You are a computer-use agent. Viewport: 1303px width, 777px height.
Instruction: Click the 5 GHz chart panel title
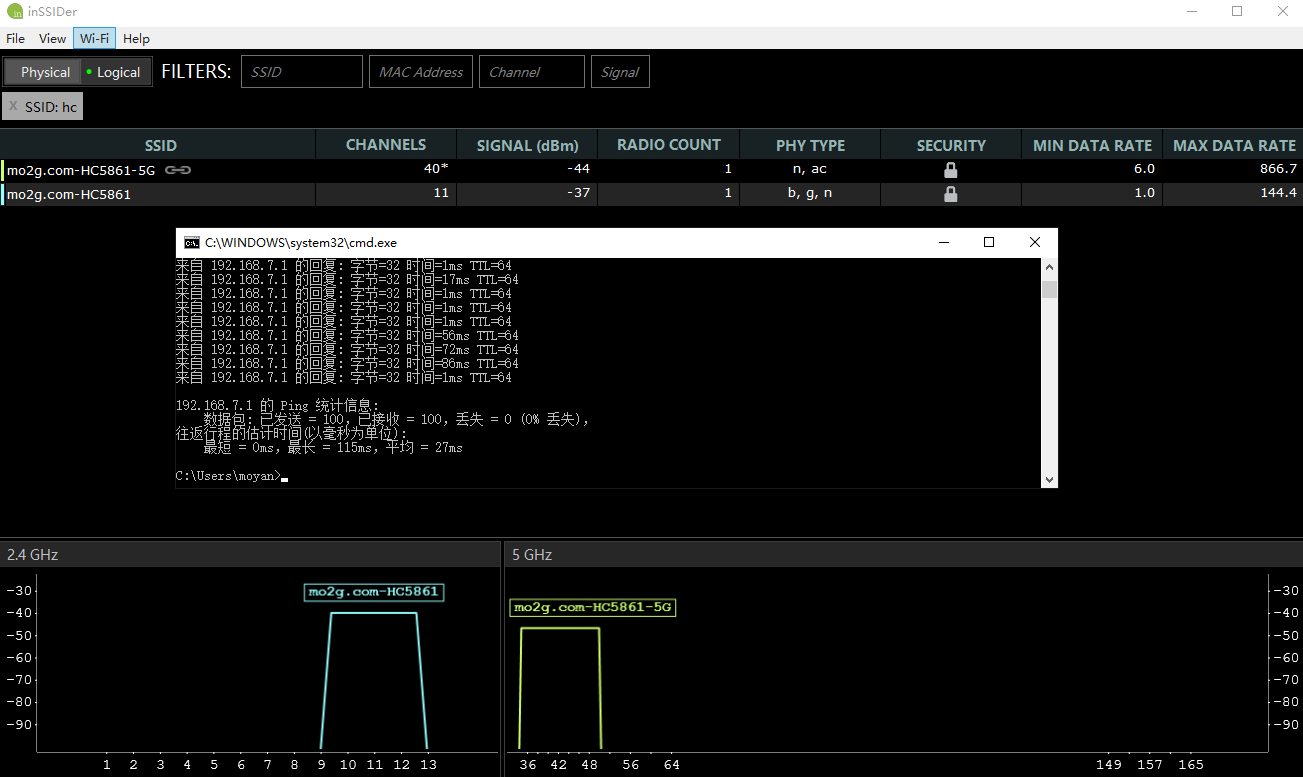coord(532,554)
